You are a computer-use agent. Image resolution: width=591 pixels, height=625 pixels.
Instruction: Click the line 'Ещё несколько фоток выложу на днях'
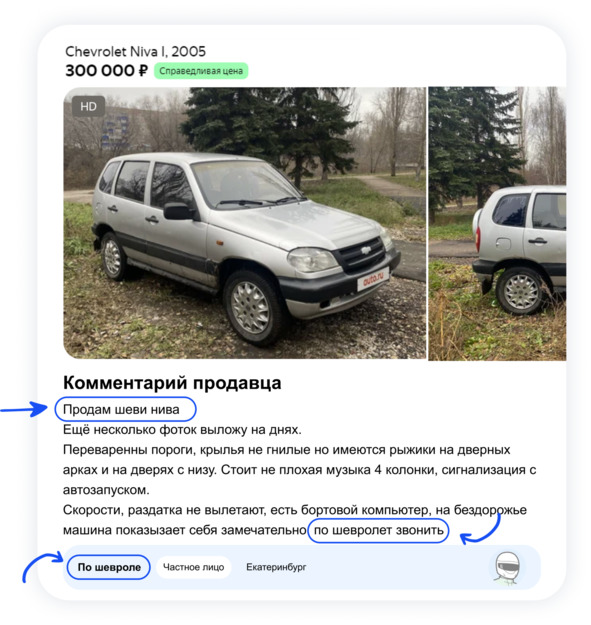pos(182,430)
